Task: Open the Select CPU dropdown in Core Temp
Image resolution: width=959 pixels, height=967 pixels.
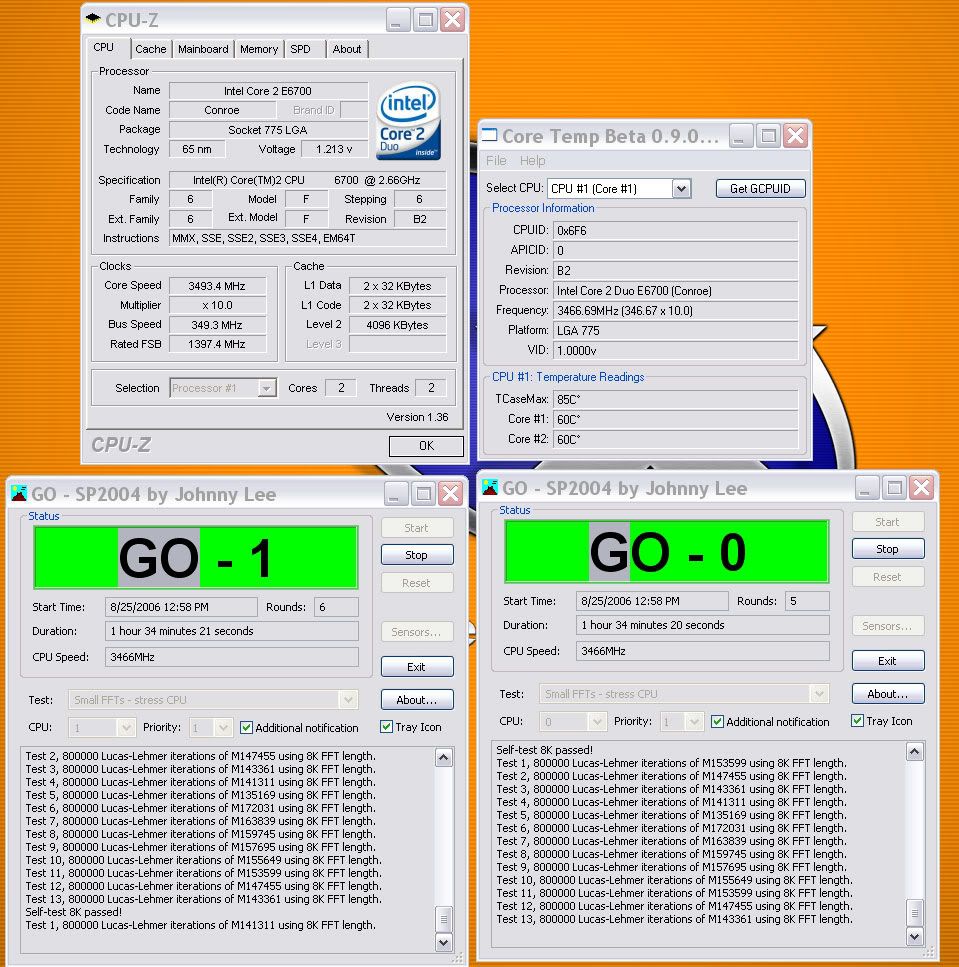Action: 681,189
